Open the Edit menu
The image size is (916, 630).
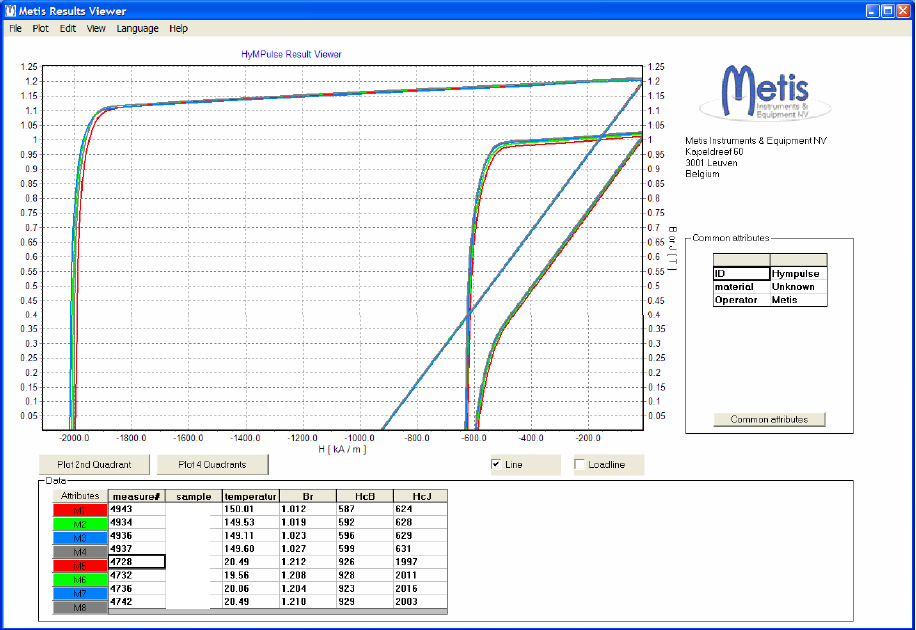point(67,29)
